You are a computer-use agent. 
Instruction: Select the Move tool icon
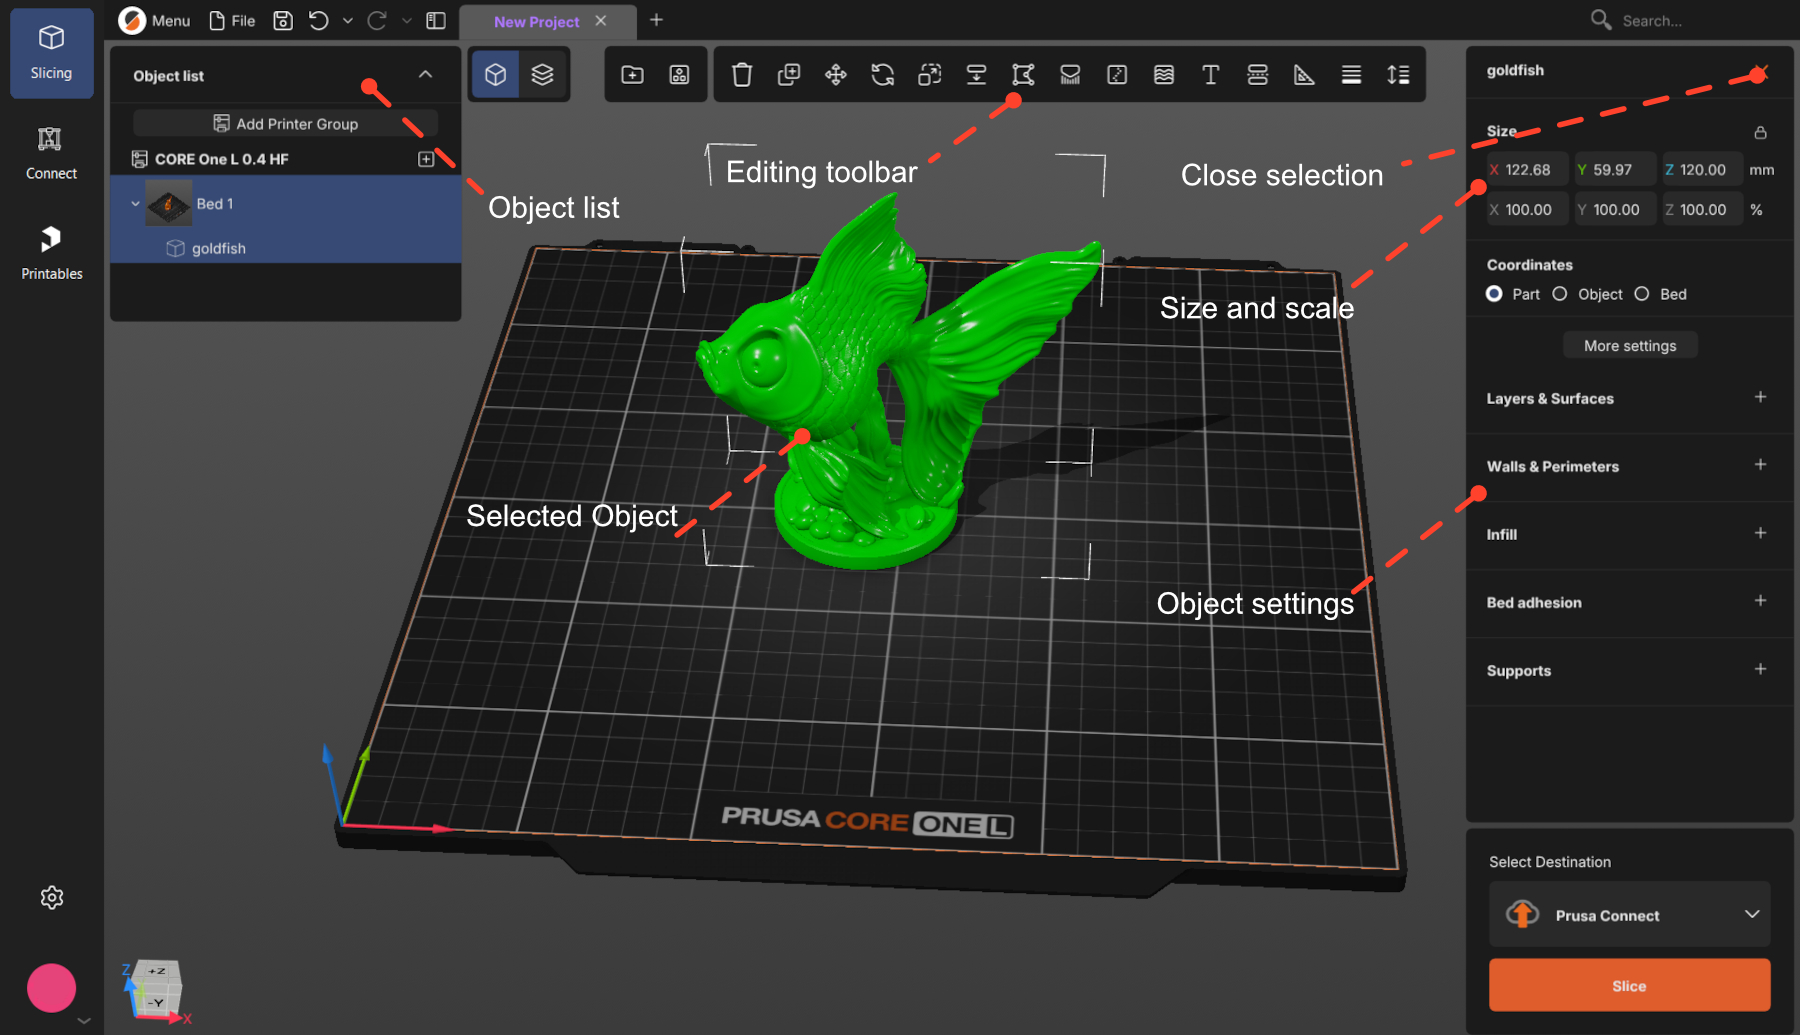(835, 75)
